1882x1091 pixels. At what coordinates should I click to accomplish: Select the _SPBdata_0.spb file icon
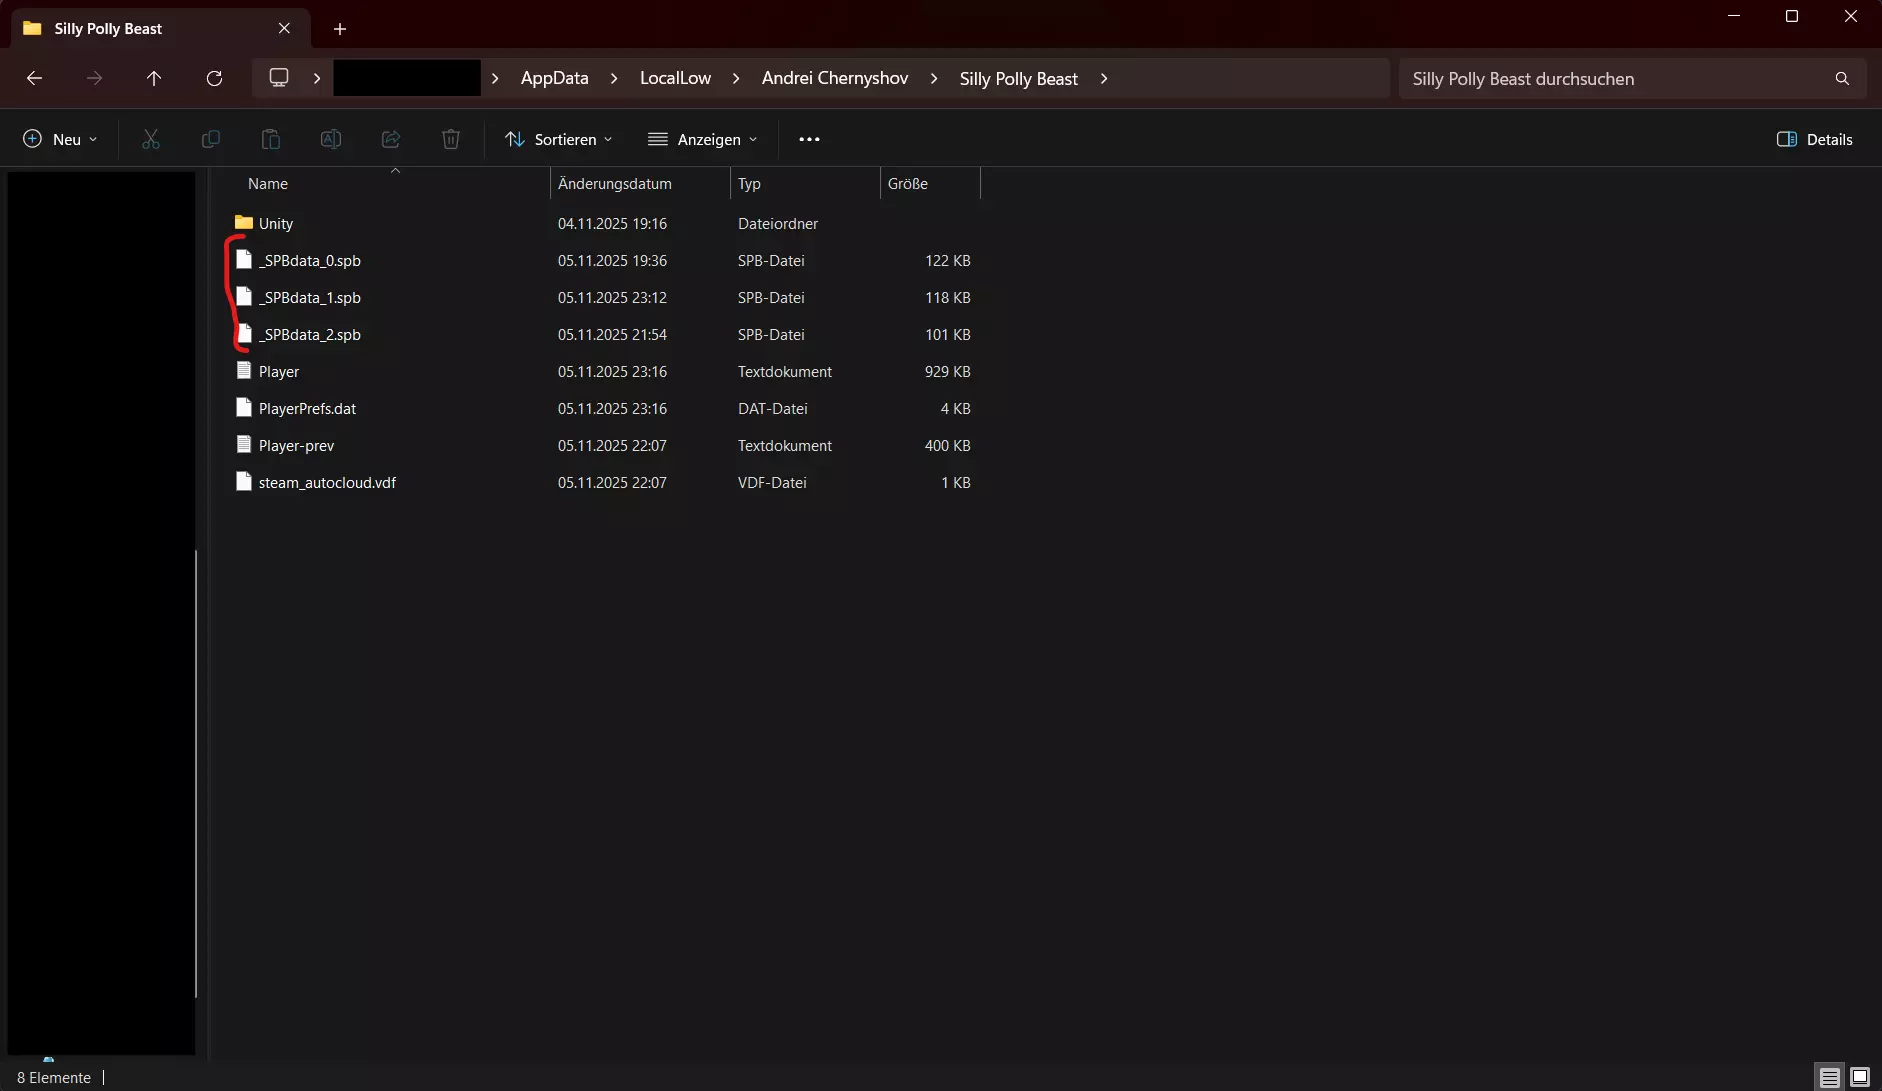click(243, 259)
